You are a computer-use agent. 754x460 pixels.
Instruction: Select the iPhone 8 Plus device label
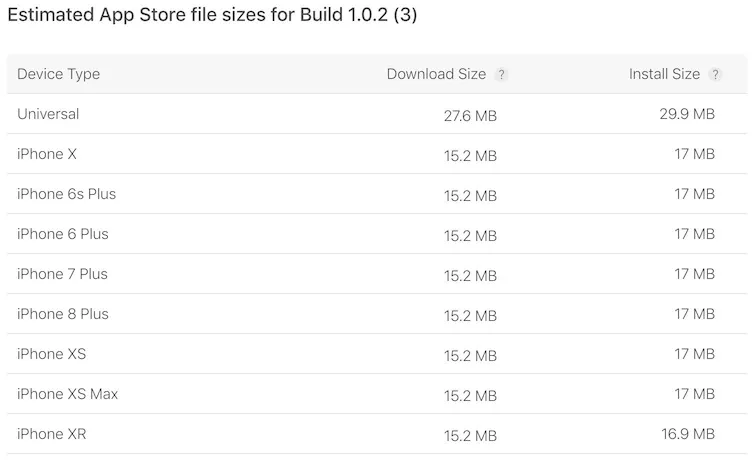click(63, 314)
